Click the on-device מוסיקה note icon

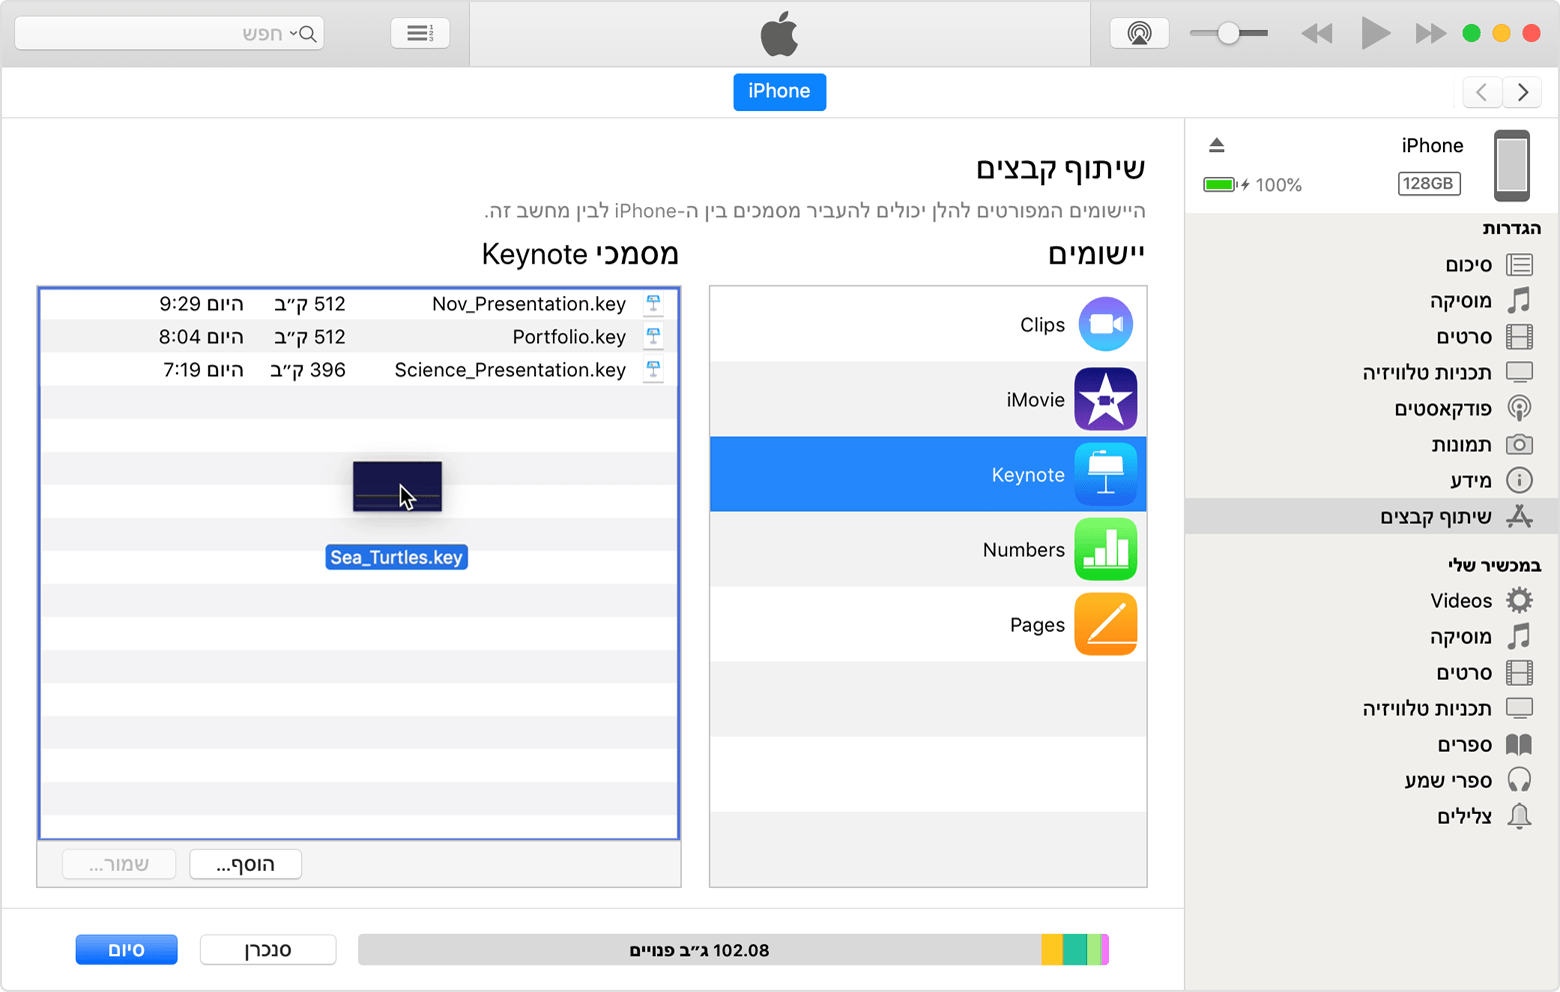[x=1519, y=636]
